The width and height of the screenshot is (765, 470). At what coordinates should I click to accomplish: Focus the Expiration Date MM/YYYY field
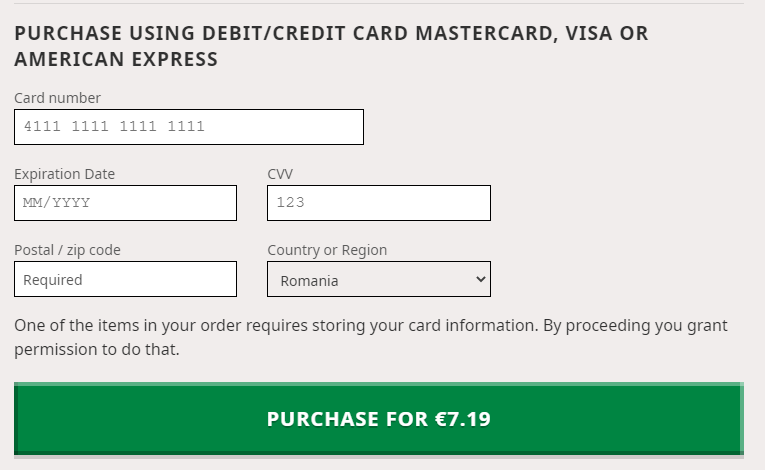pyautogui.click(x=125, y=203)
